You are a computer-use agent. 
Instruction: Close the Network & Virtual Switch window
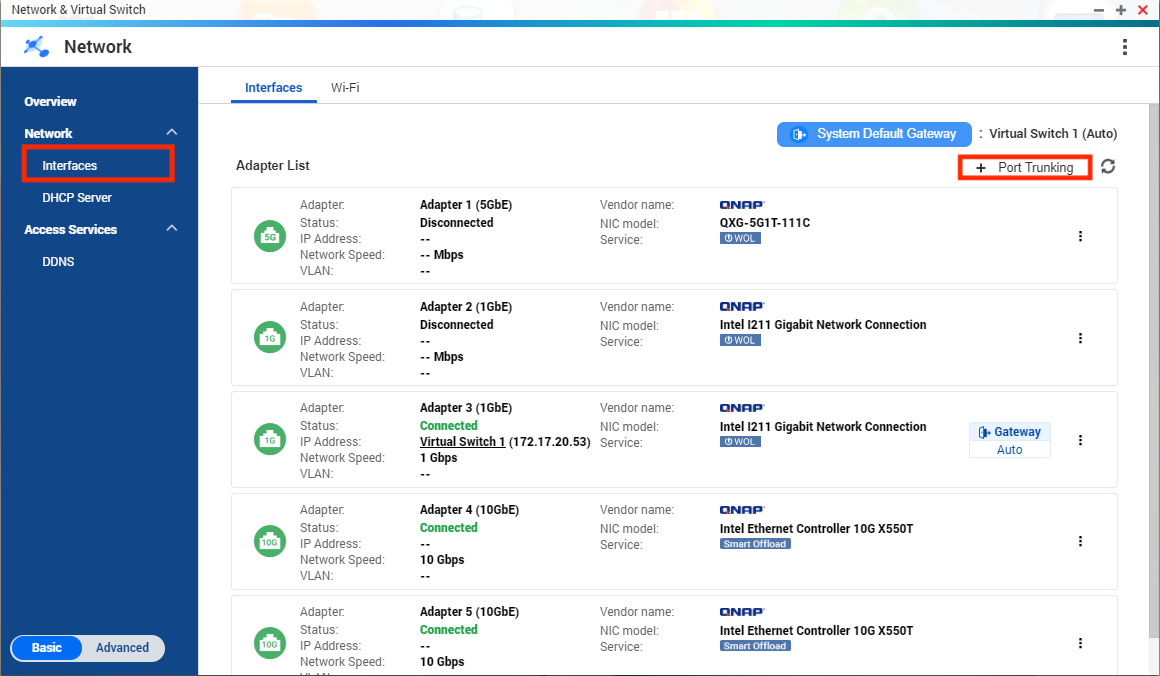point(1143,10)
